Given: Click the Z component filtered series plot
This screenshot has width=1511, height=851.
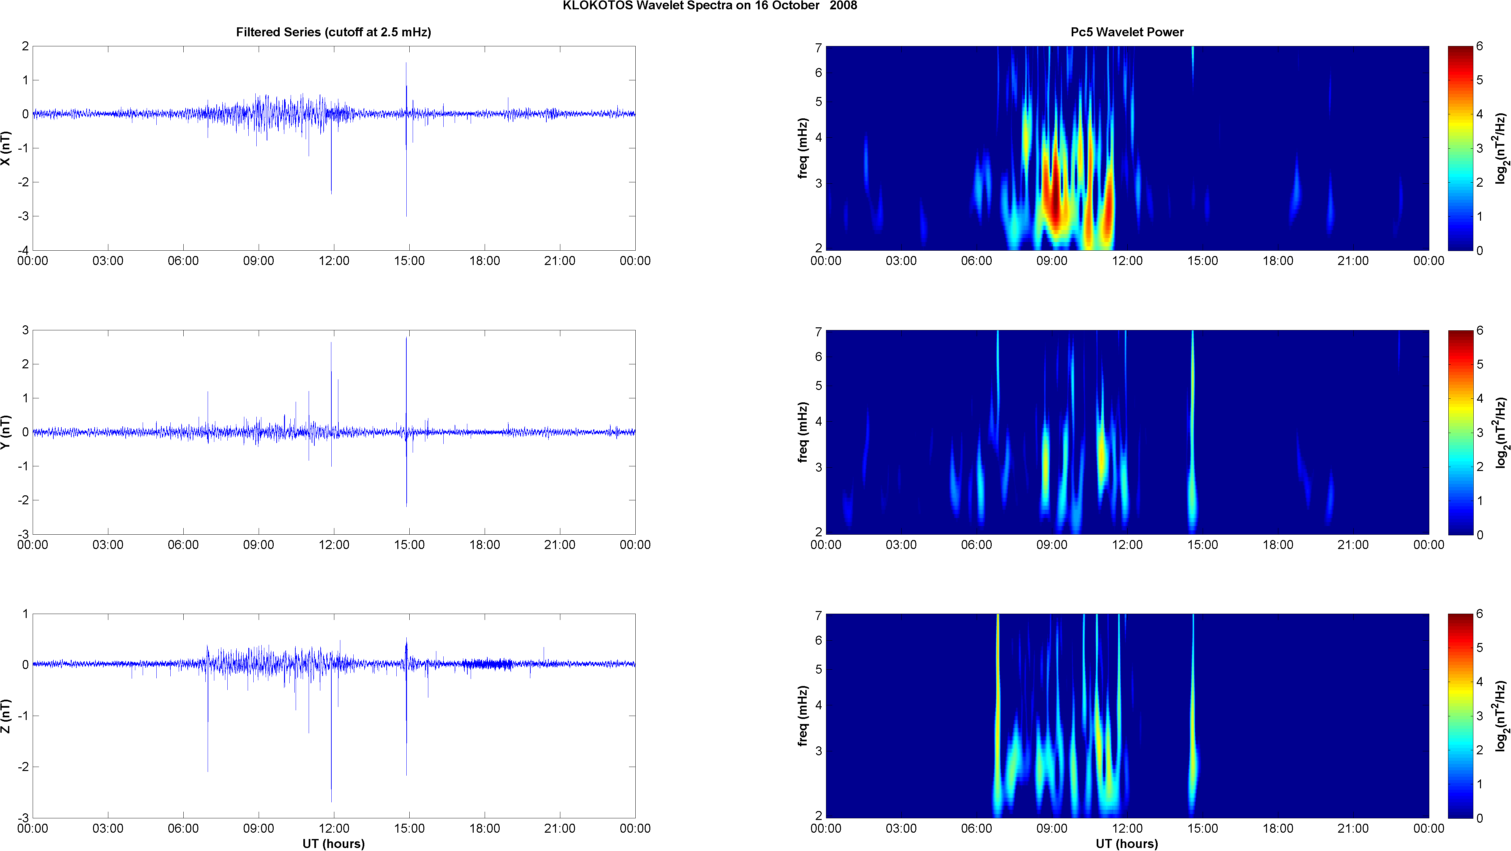Looking at the screenshot, I should click(x=334, y=716).
